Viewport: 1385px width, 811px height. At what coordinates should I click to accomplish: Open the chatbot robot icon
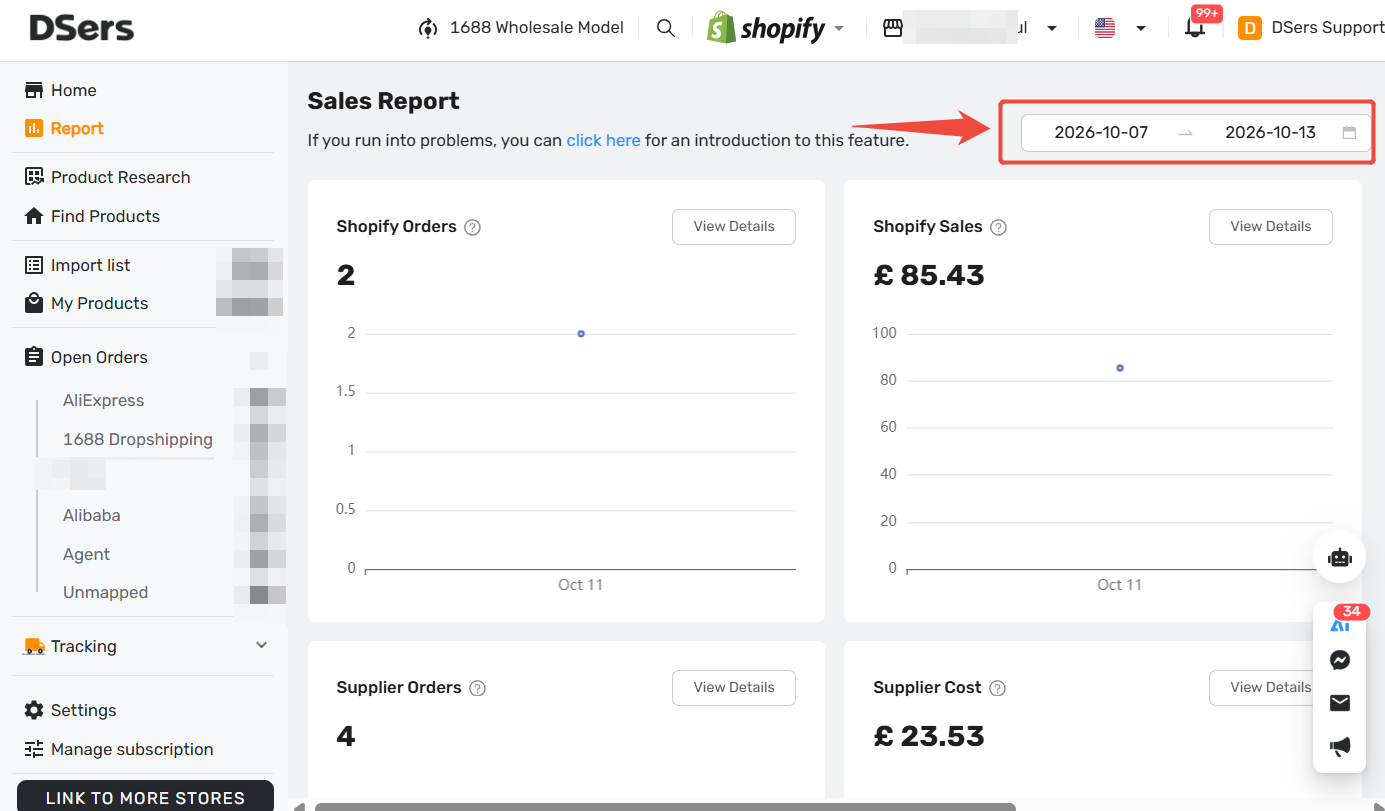coord(1340,558)
